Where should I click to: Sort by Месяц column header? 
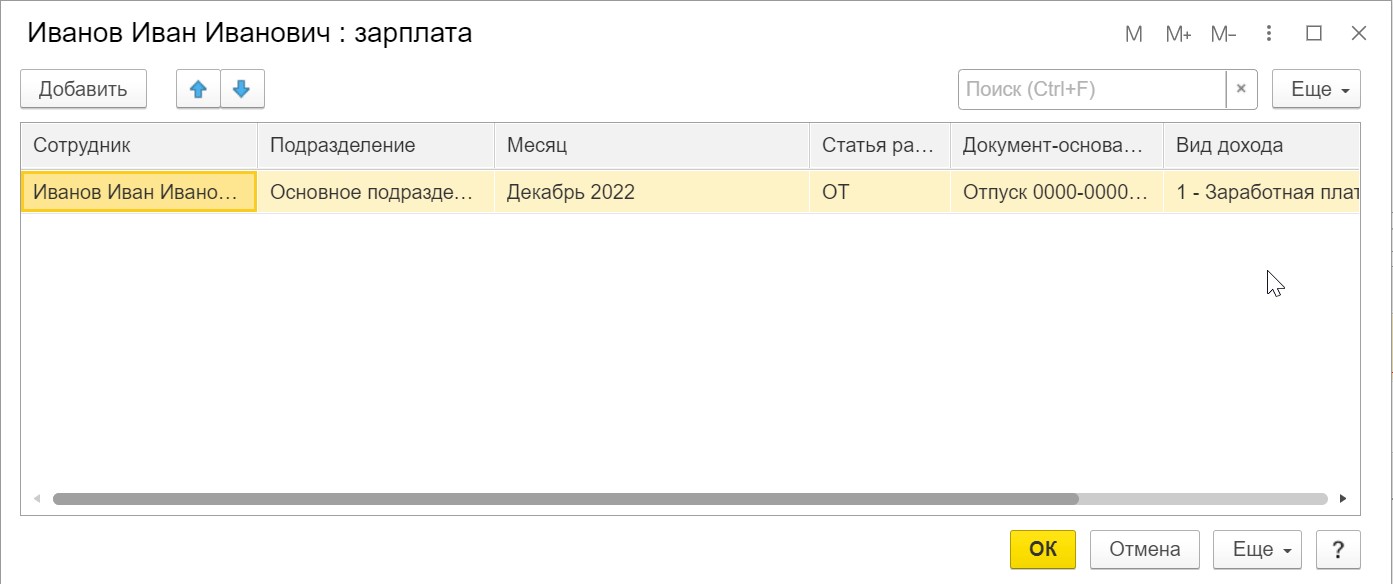point(652,145)
